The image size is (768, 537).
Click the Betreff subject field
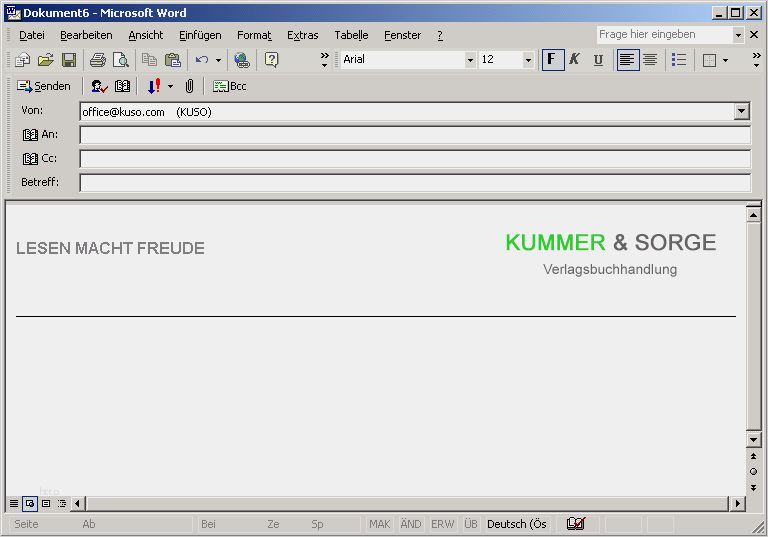pyautogui.click(x=415, y=183)
